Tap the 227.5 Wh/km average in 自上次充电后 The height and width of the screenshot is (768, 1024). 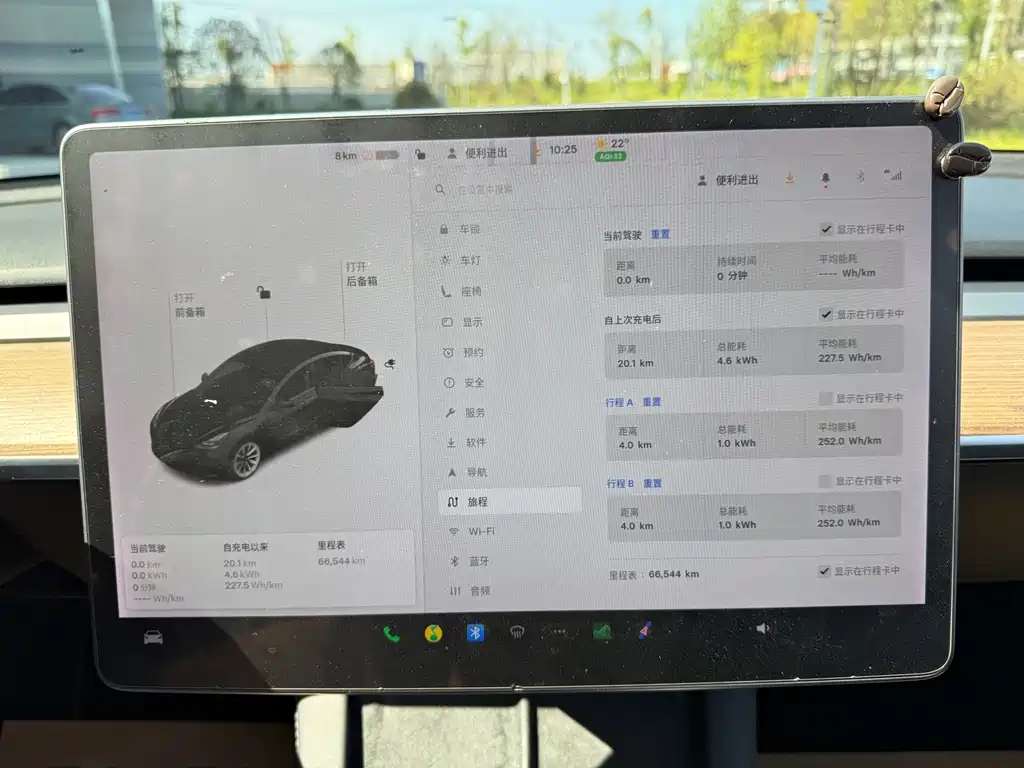pos(850,358)
